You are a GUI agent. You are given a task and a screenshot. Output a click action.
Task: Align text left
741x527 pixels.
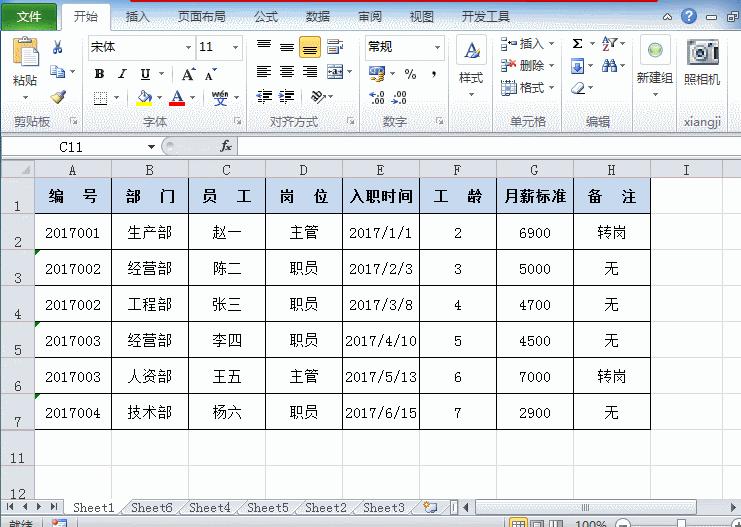coord(264,72)
